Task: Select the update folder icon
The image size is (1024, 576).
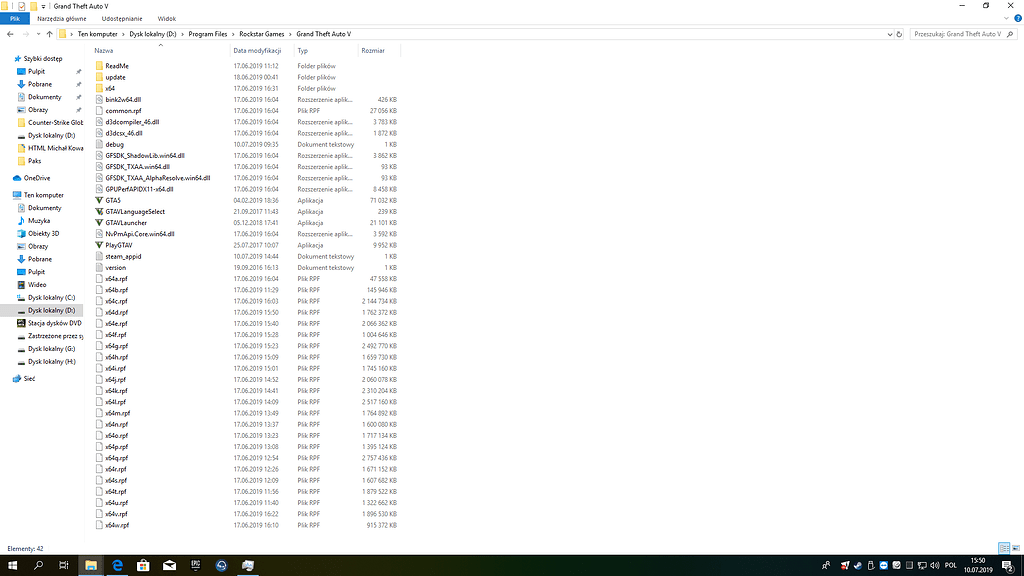Action: [x=99, y=77]
